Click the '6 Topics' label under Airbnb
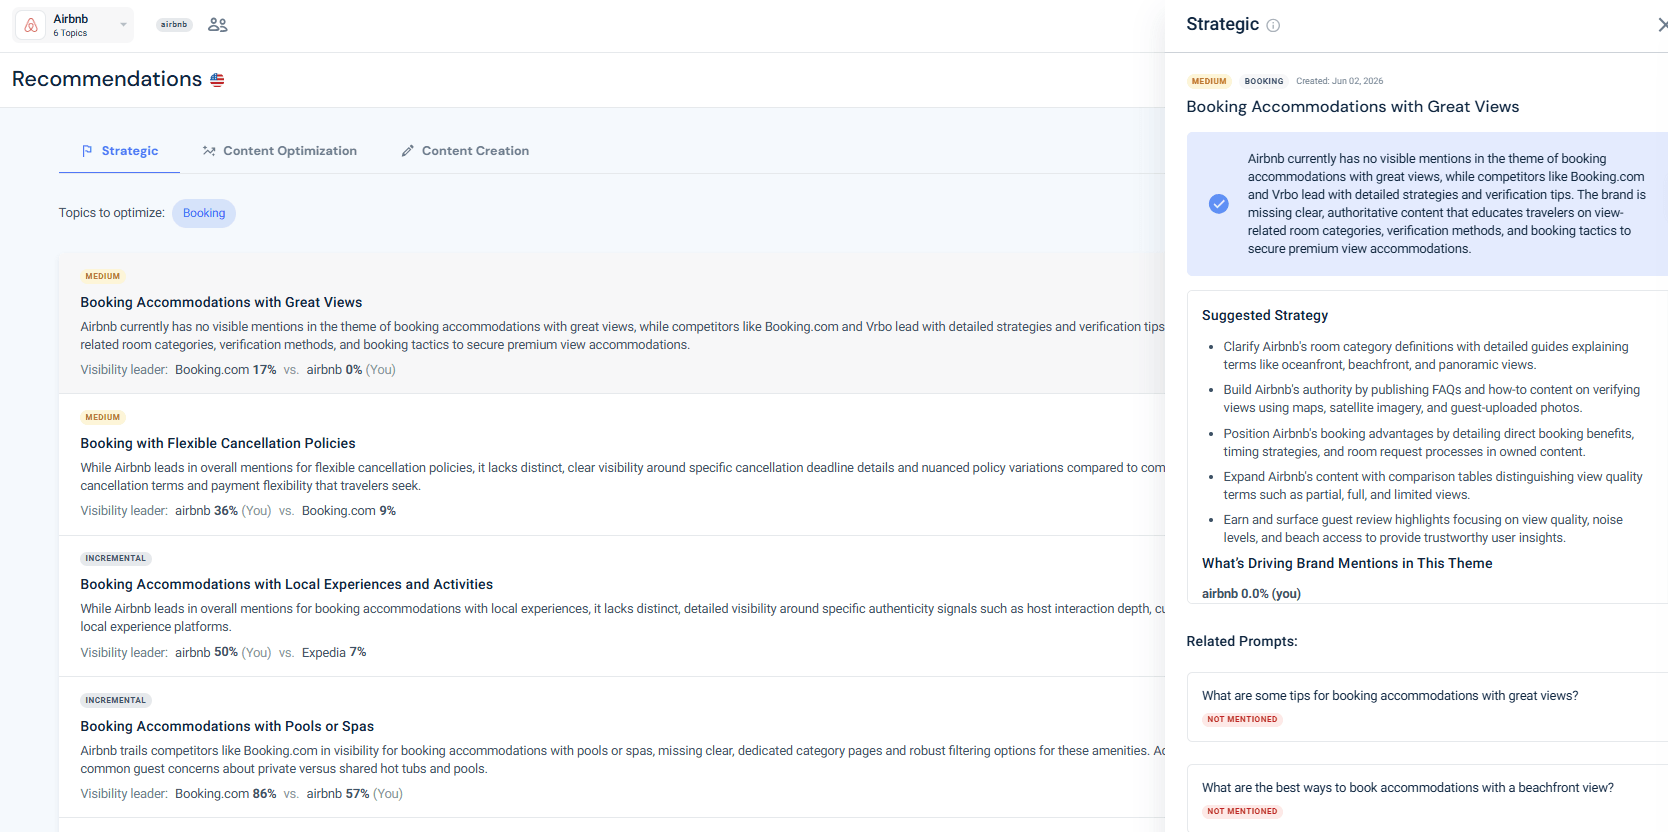The width and height of the screenshot is (1668, 832). pos(70,33)
